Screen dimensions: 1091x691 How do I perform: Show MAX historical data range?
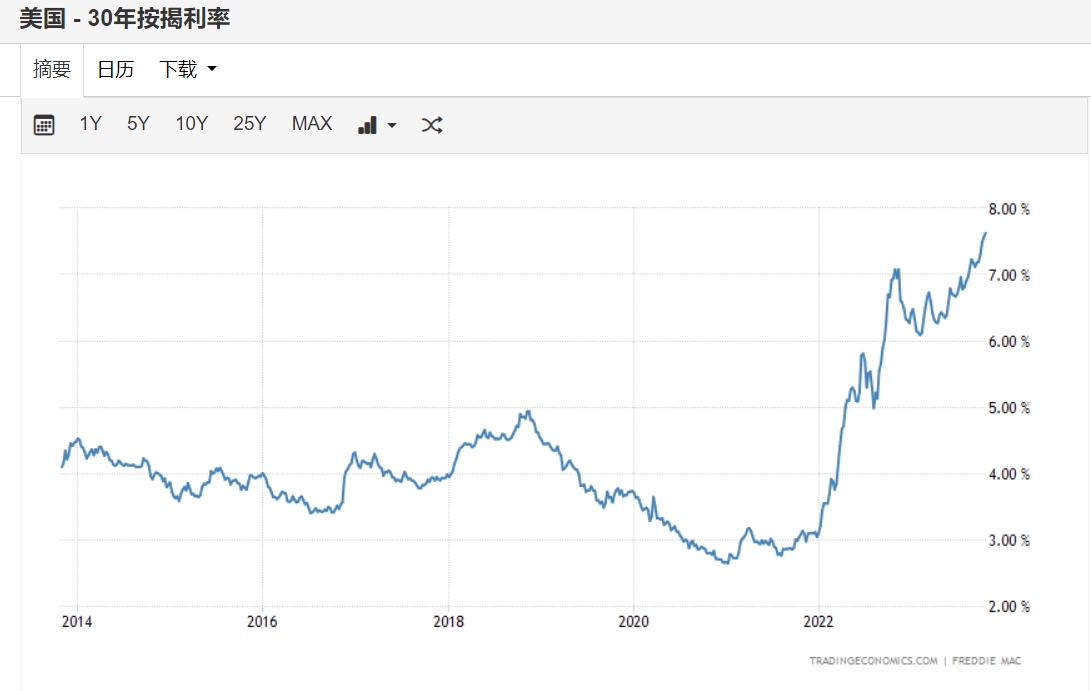coord(312,124)
